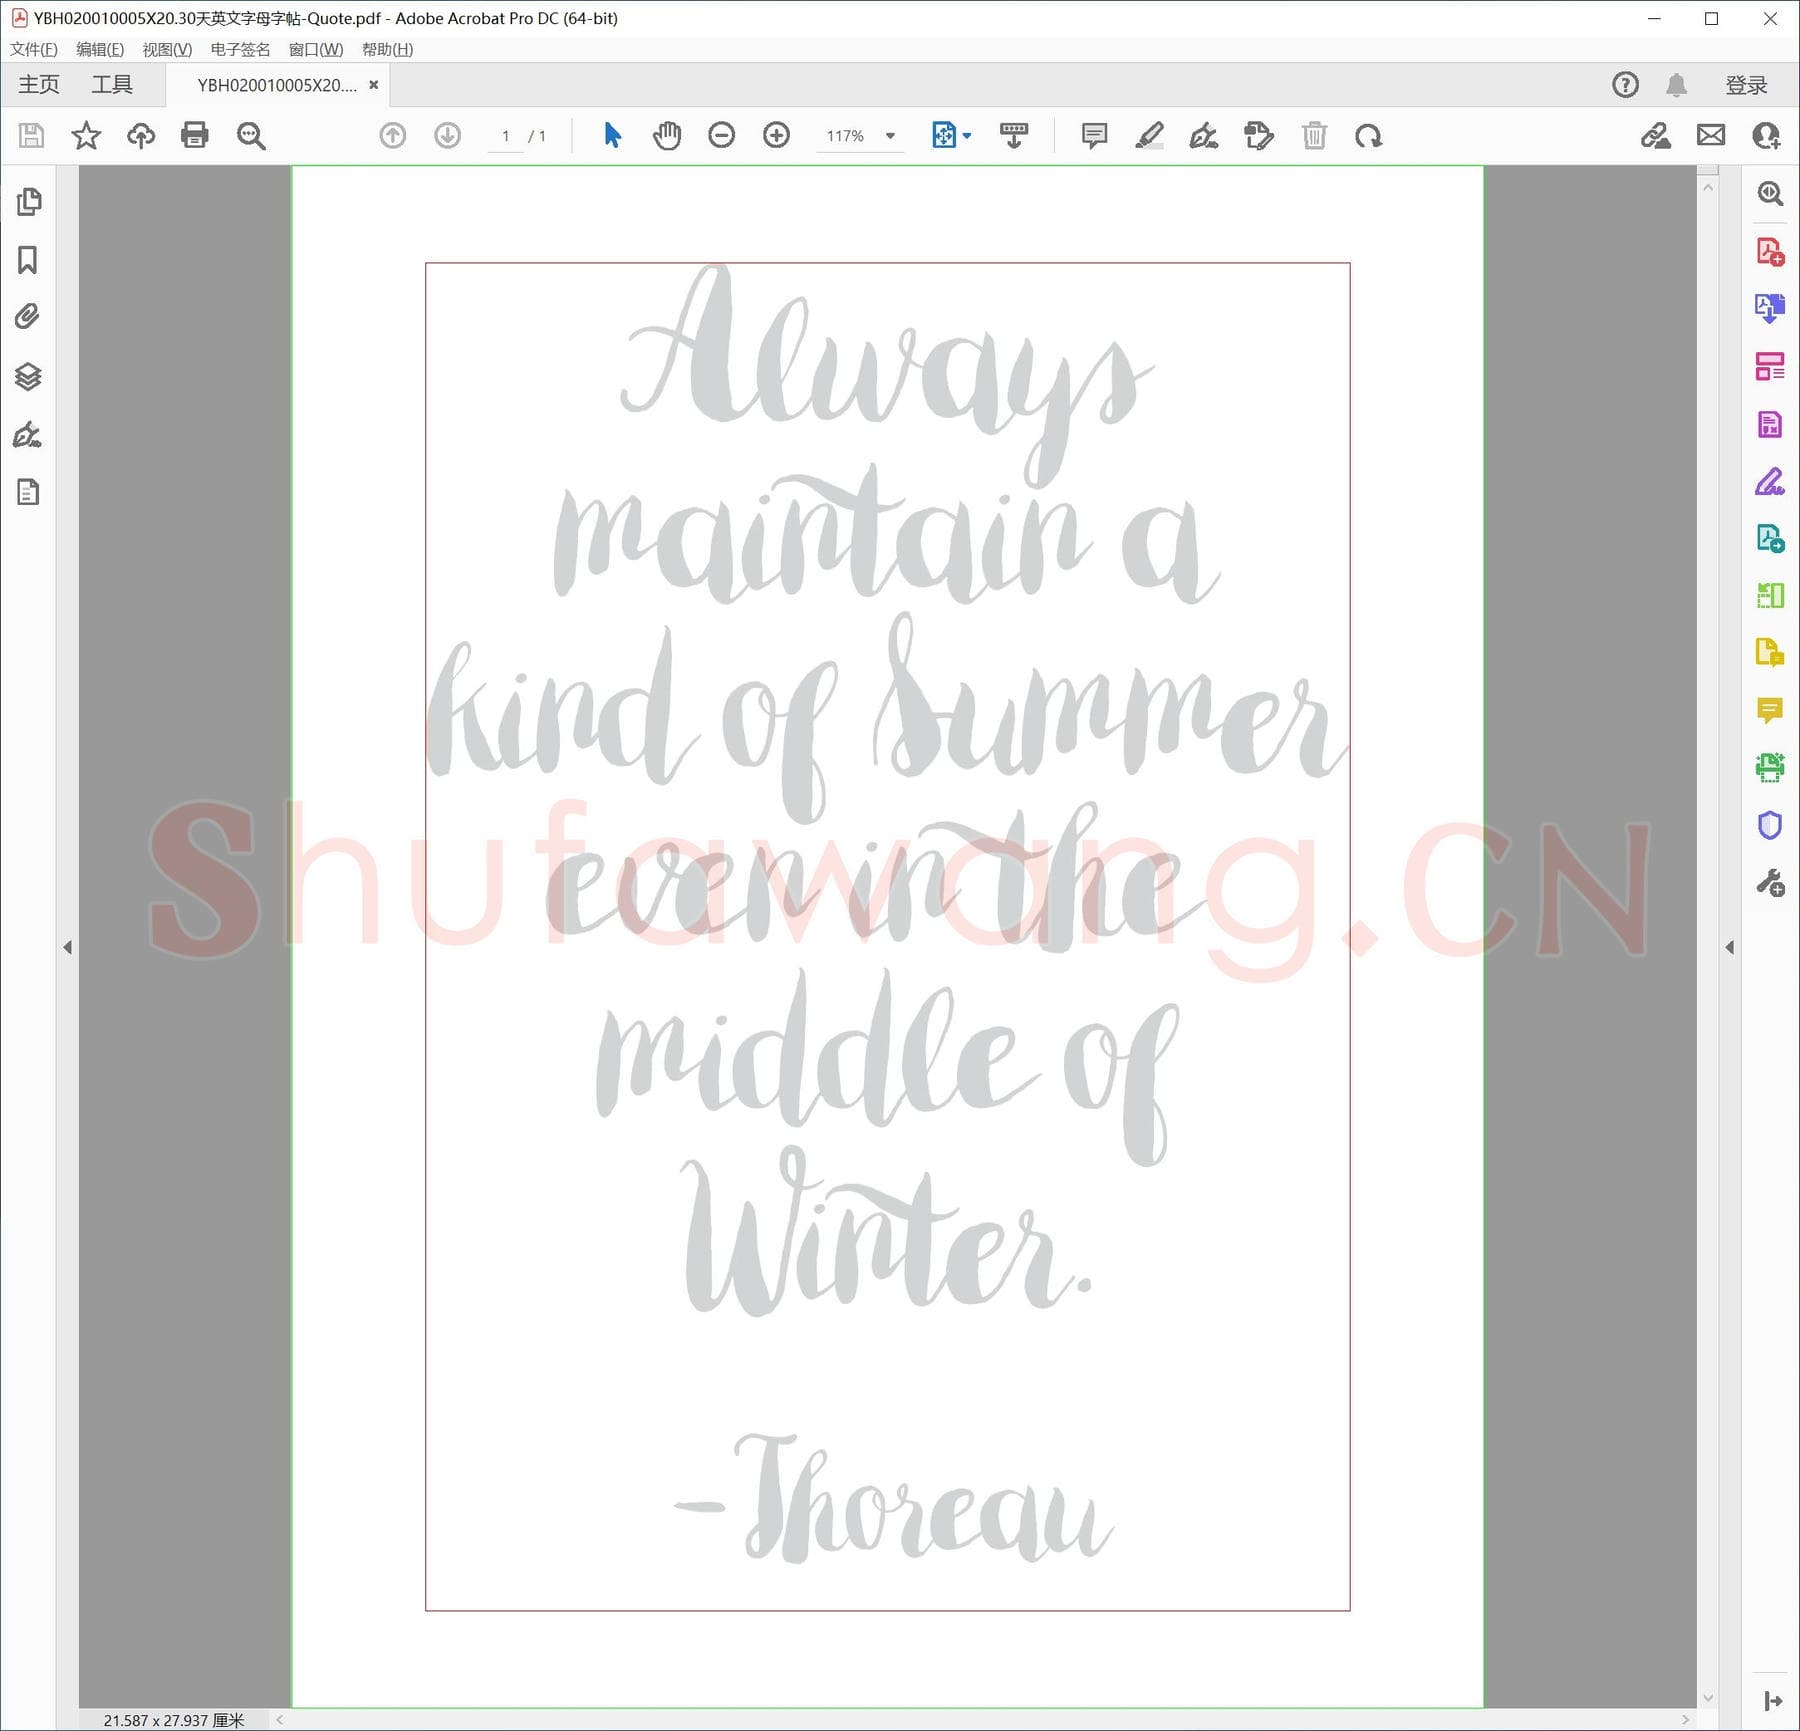Open Create PDF tool in right pane

pyautogui.click(x=1770, y=251)
